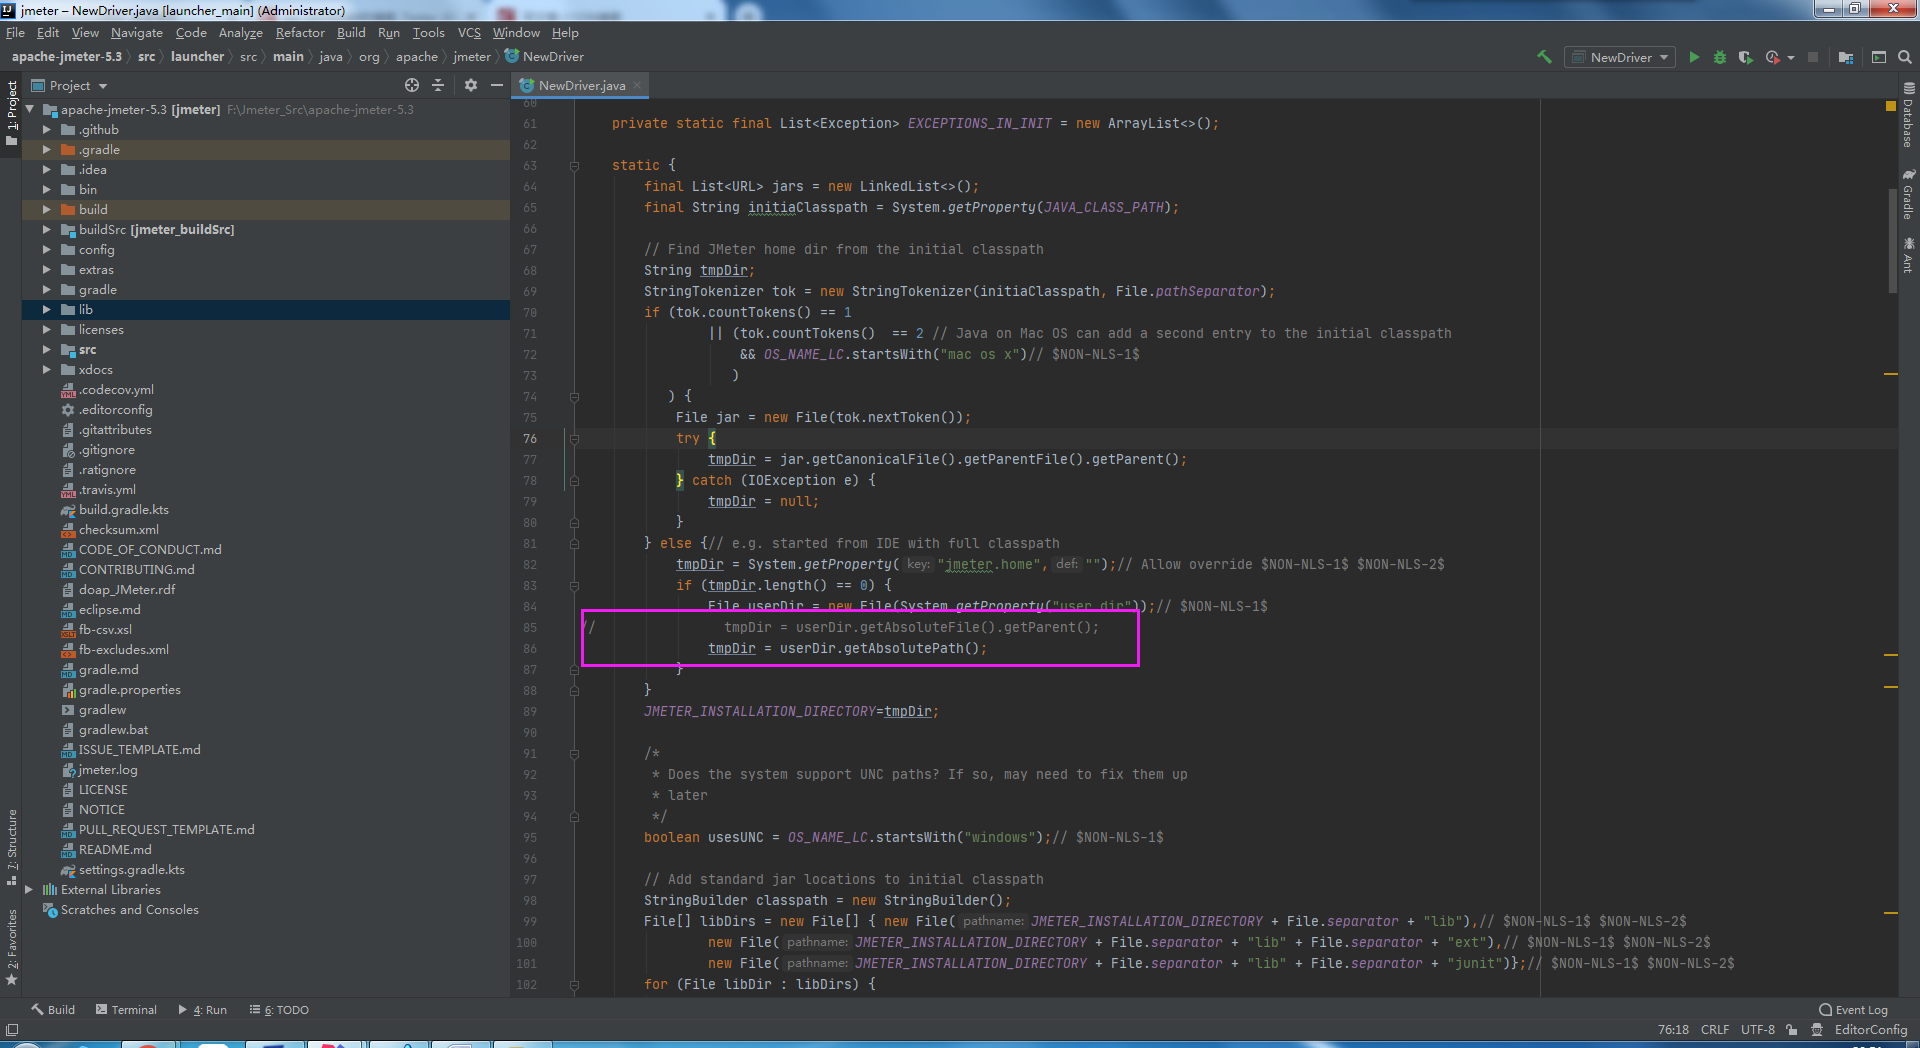Click the CRLF line separator status entry
1920x1048 pixels.
pyautogui.click(x=1715, y=1030)
